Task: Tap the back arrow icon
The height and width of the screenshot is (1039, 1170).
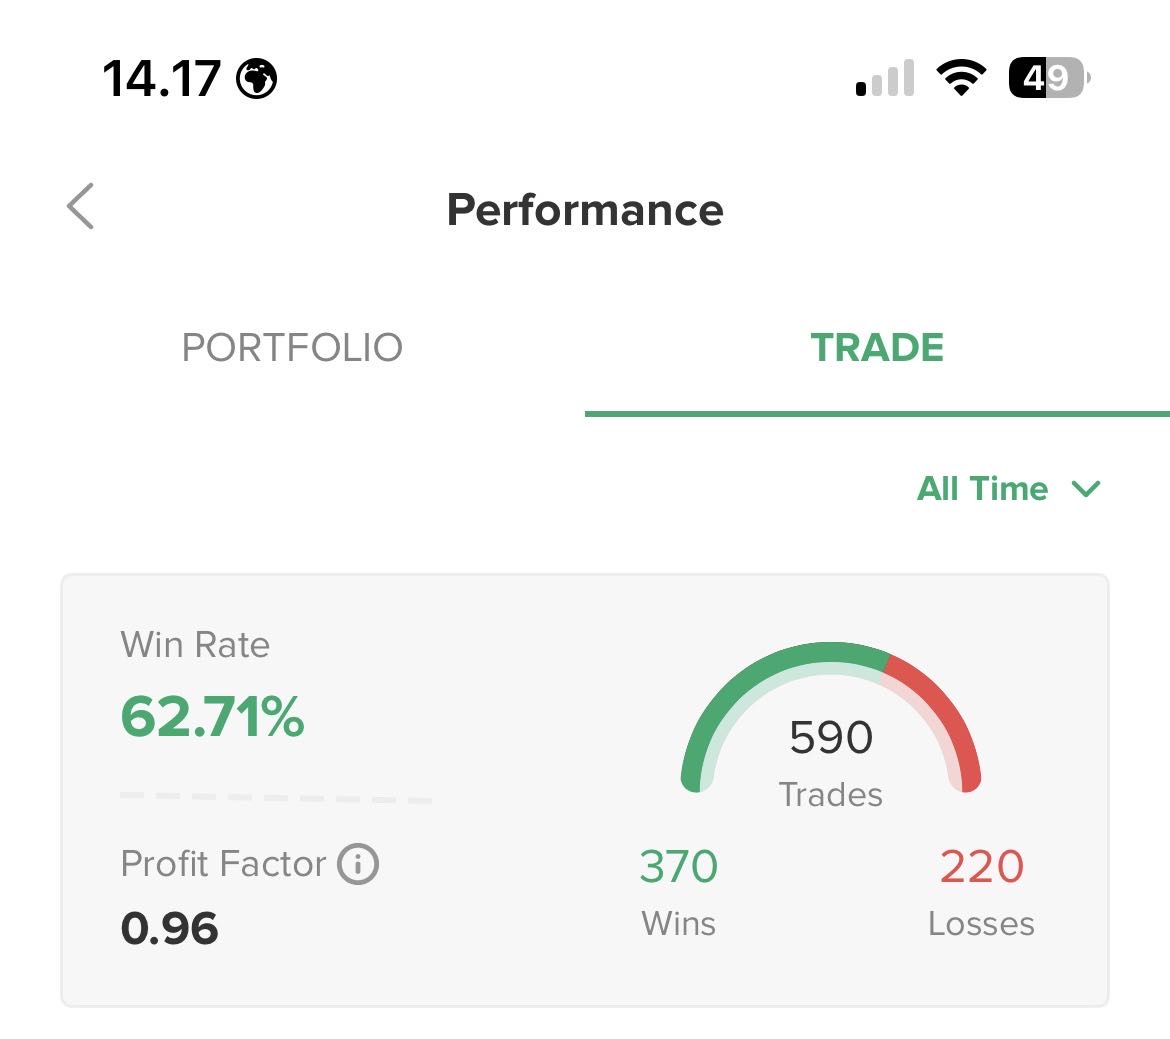Action: [x=81, y=207]
